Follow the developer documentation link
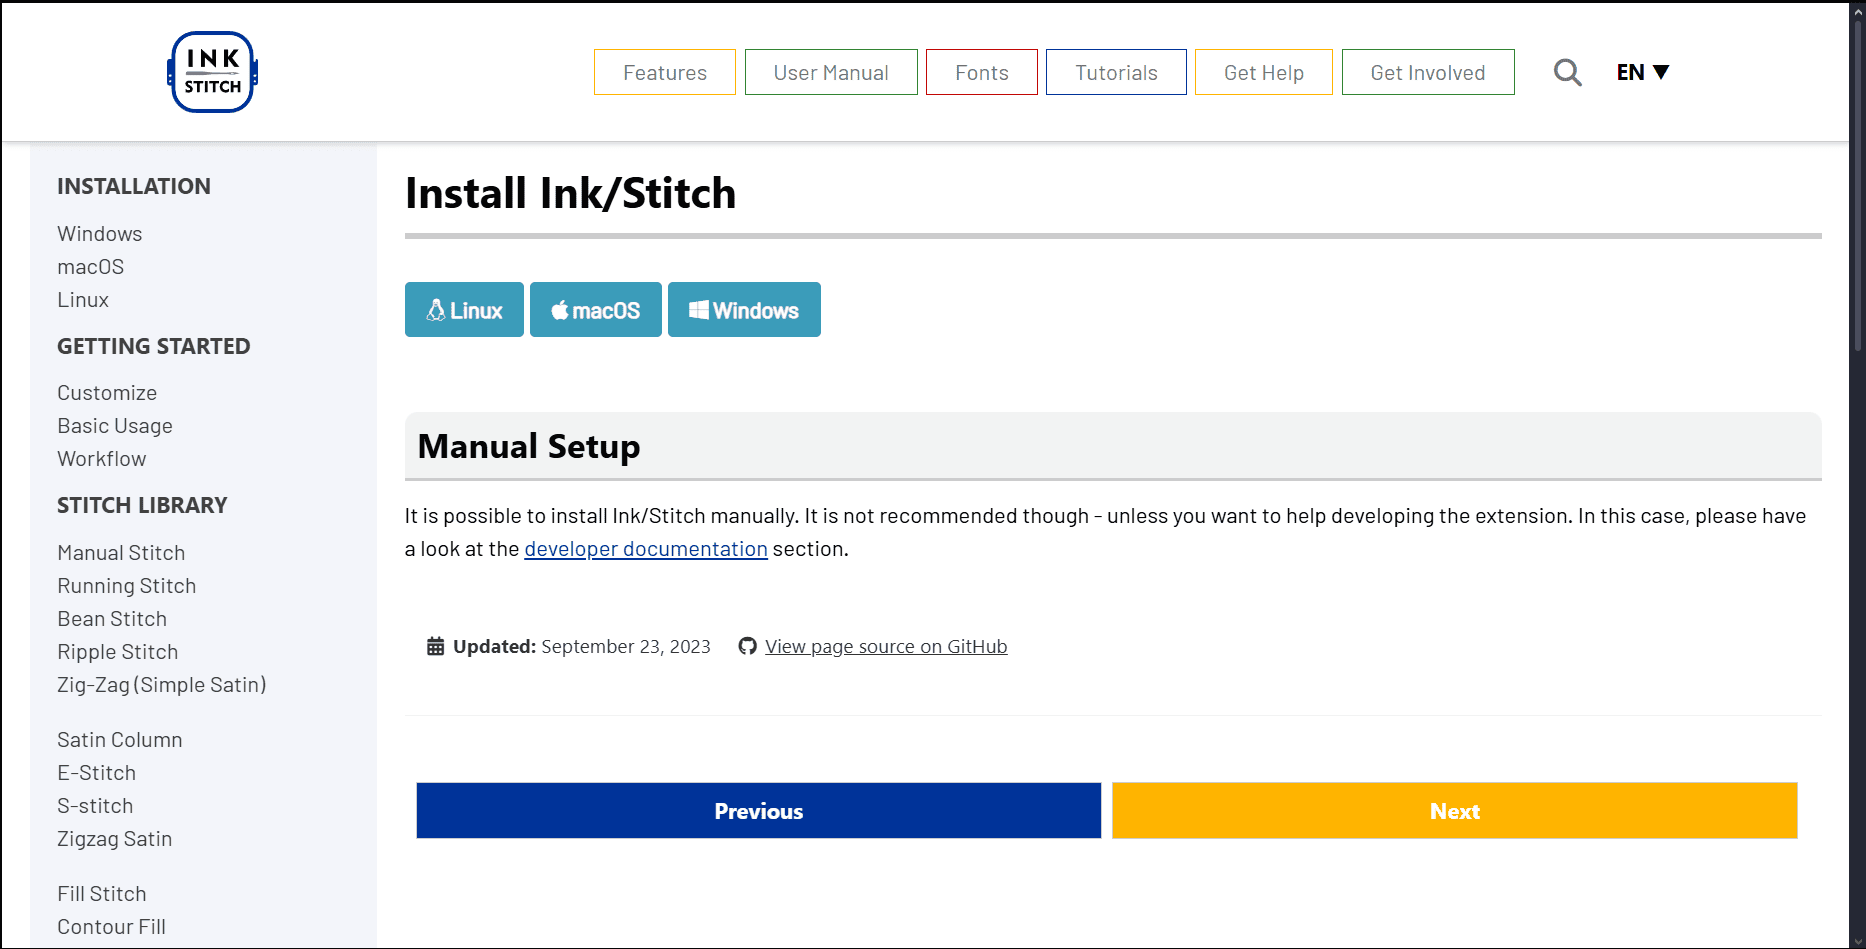The width and height of the screenshot is (1866, 949). pyautogui.click(x=646, y=549)
